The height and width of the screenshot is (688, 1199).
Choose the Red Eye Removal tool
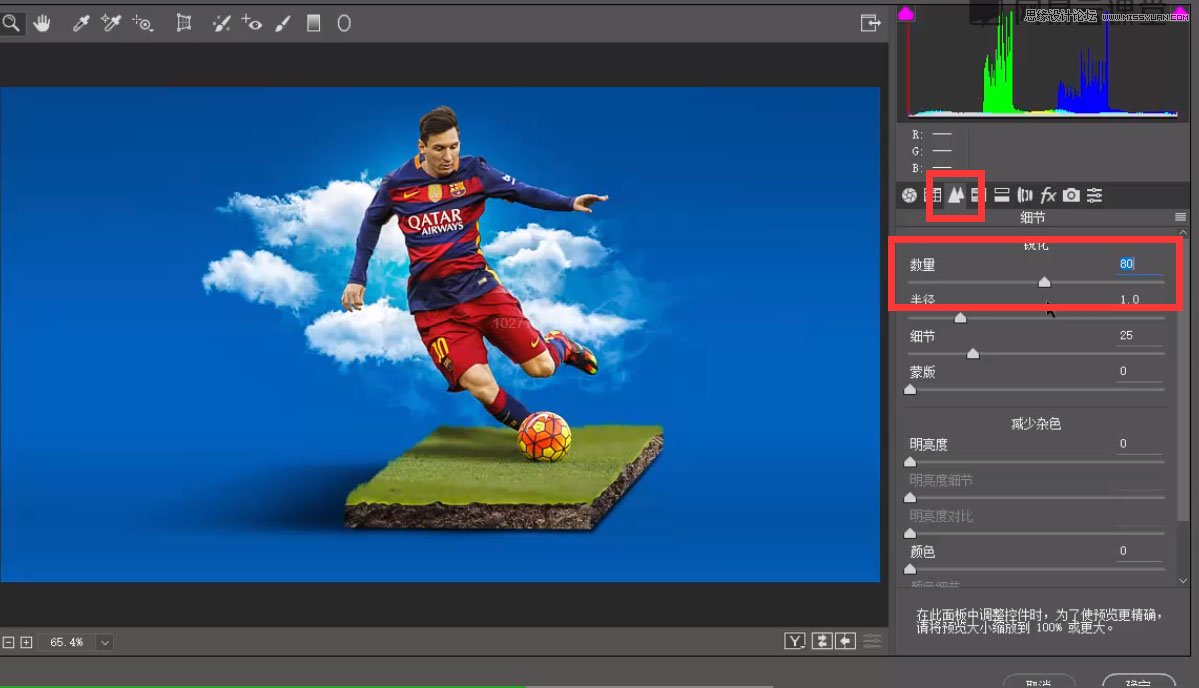click(251, 23)
